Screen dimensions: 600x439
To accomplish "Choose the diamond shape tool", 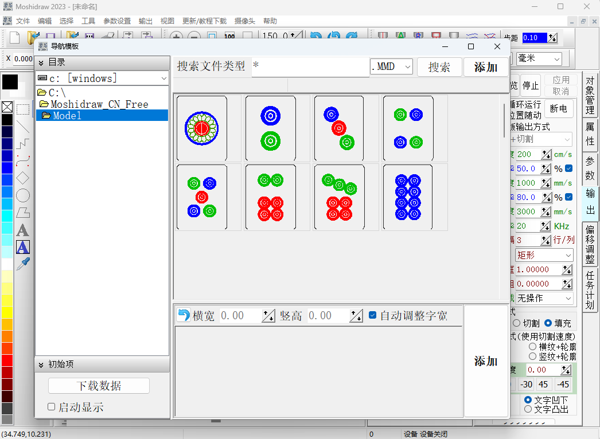I will [22, 178].
